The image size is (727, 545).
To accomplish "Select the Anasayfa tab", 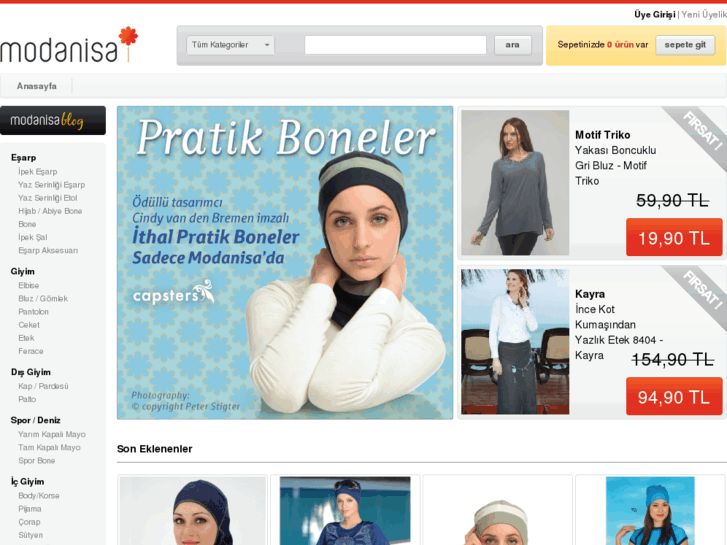I will coord(37,86).
